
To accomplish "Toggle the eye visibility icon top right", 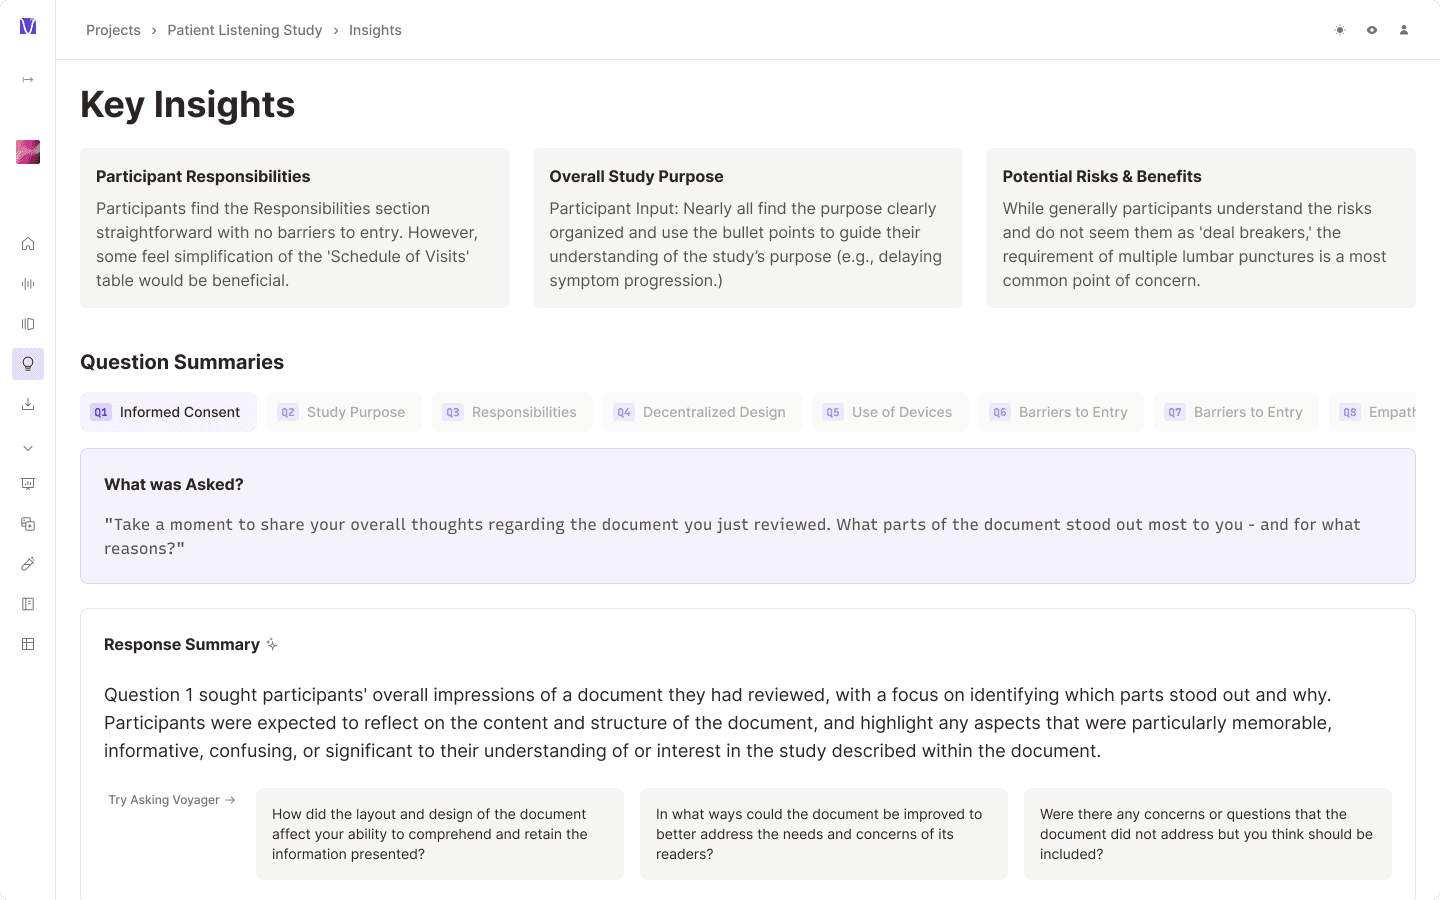I will [x=1372, y=30].
